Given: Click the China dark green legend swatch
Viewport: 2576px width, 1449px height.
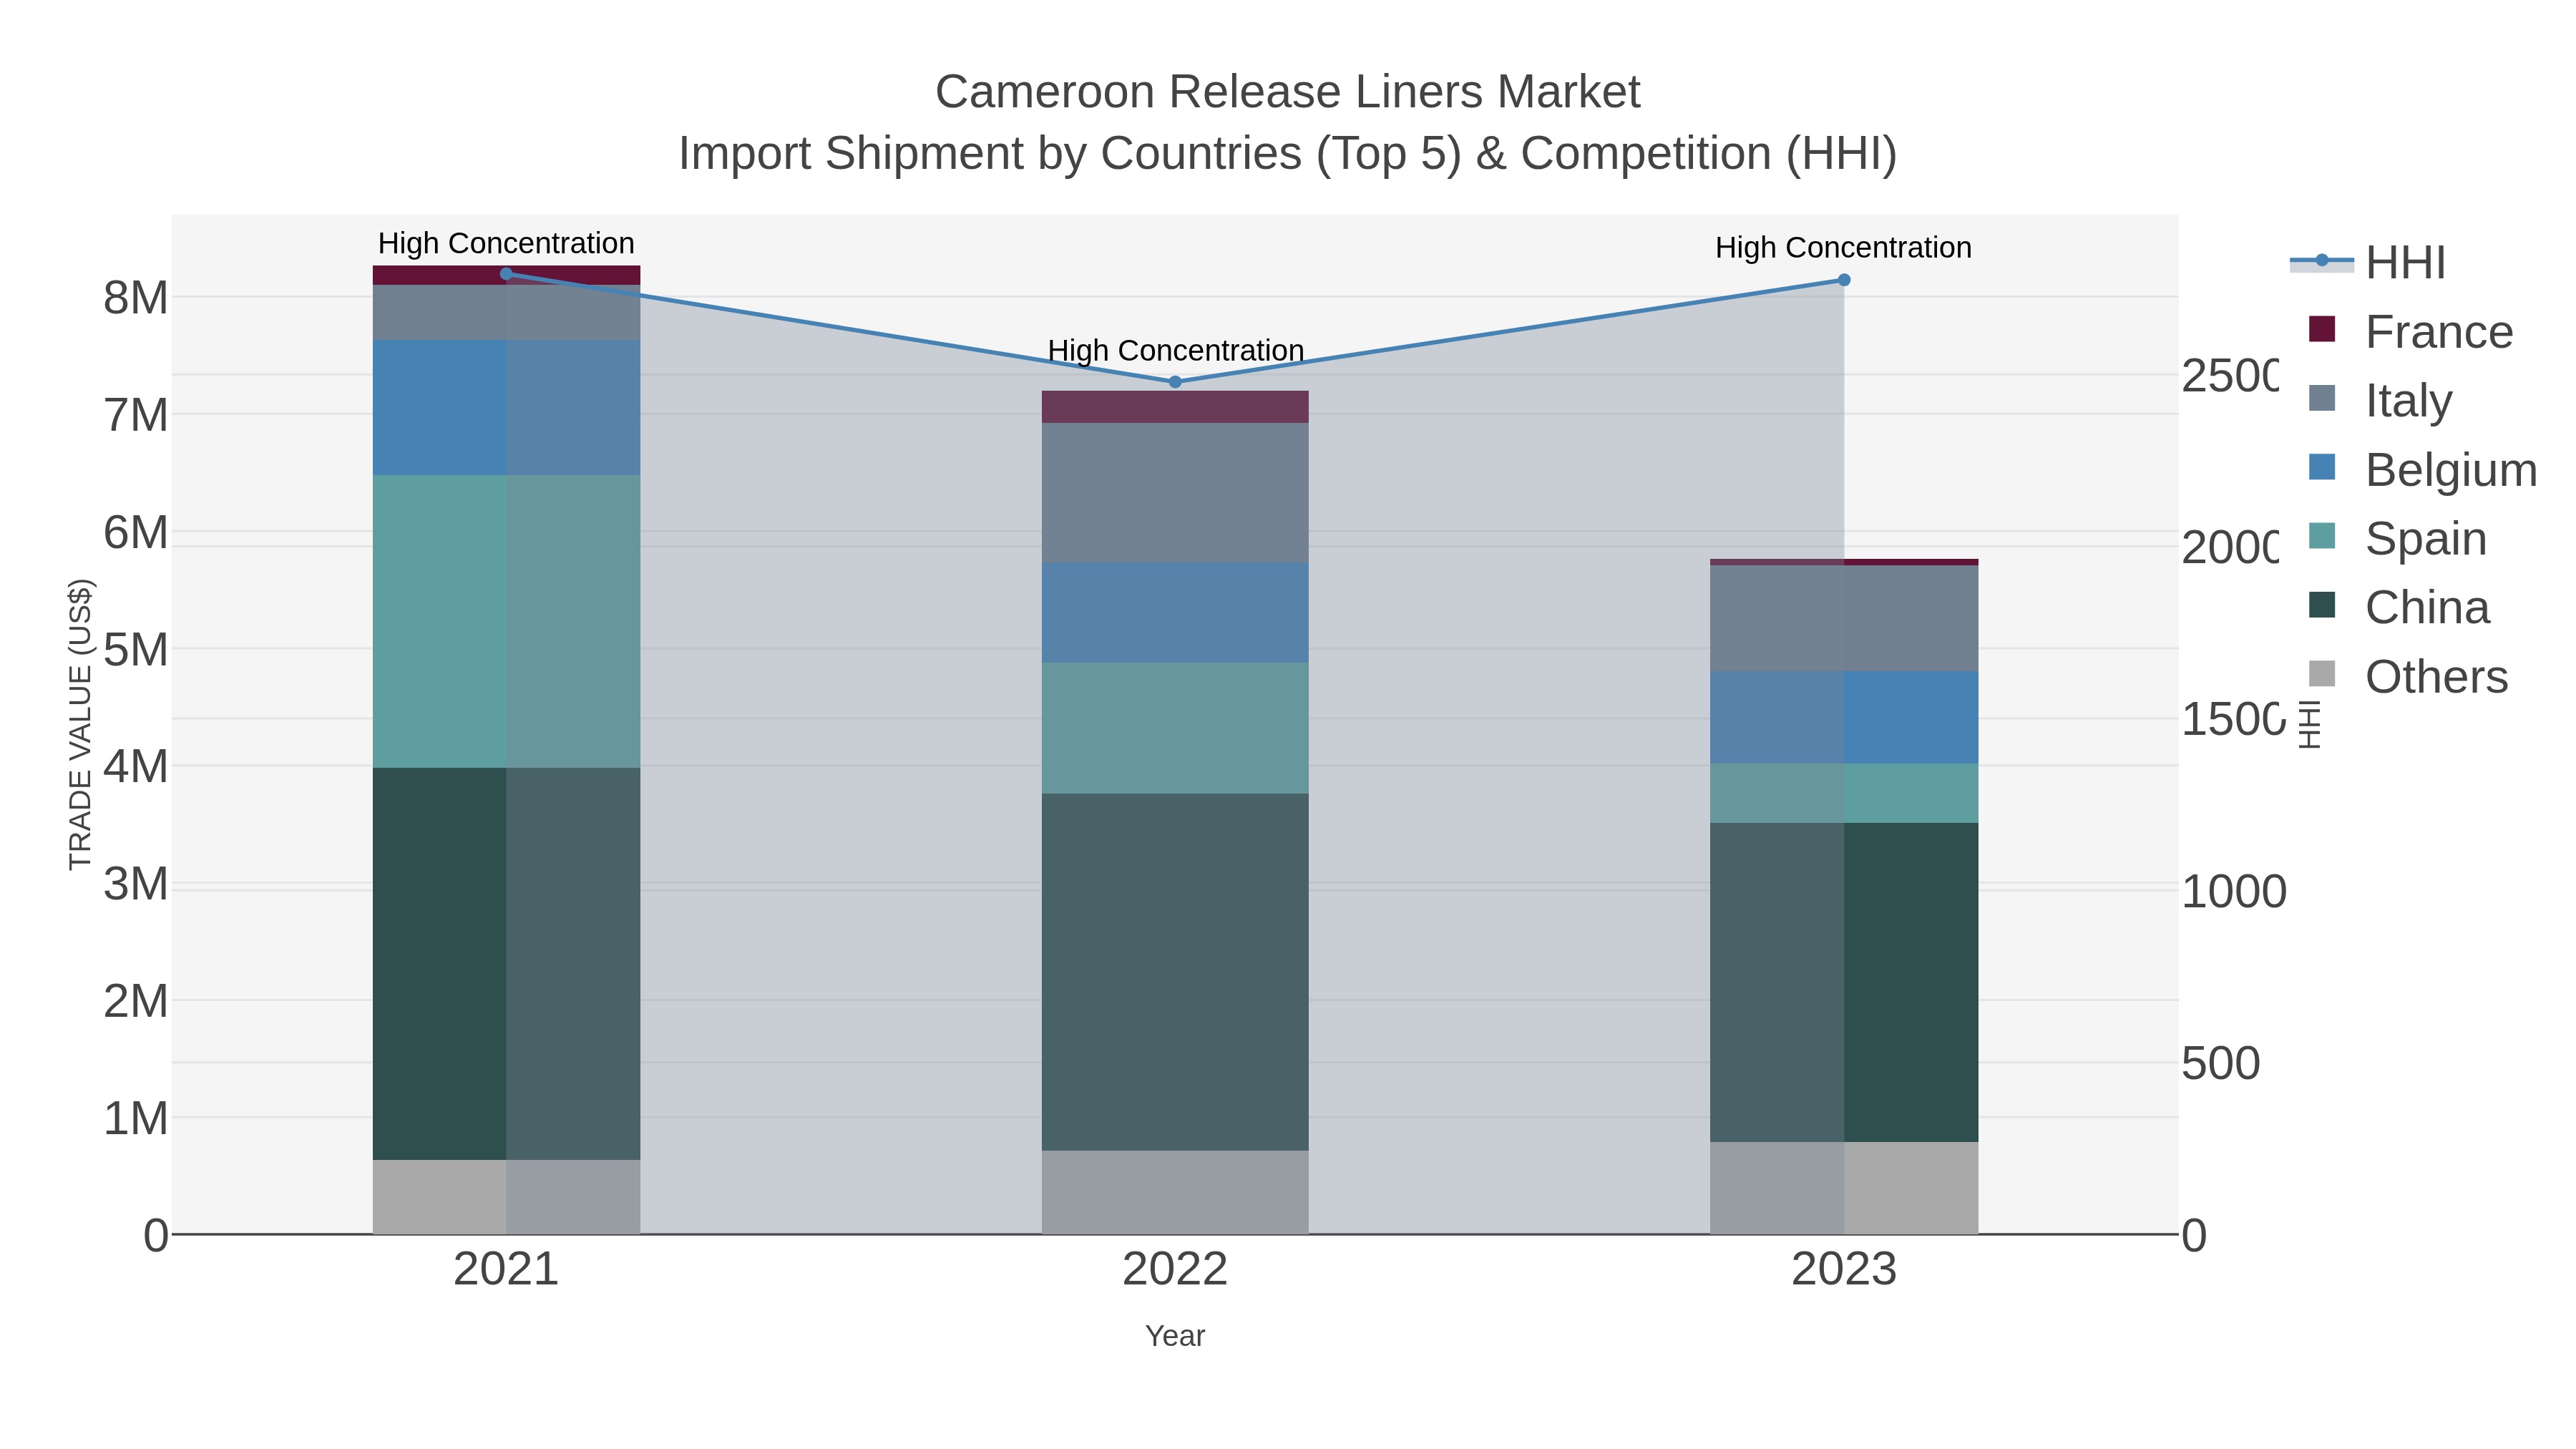Looking at the screenshot, I should (2322, 605).
